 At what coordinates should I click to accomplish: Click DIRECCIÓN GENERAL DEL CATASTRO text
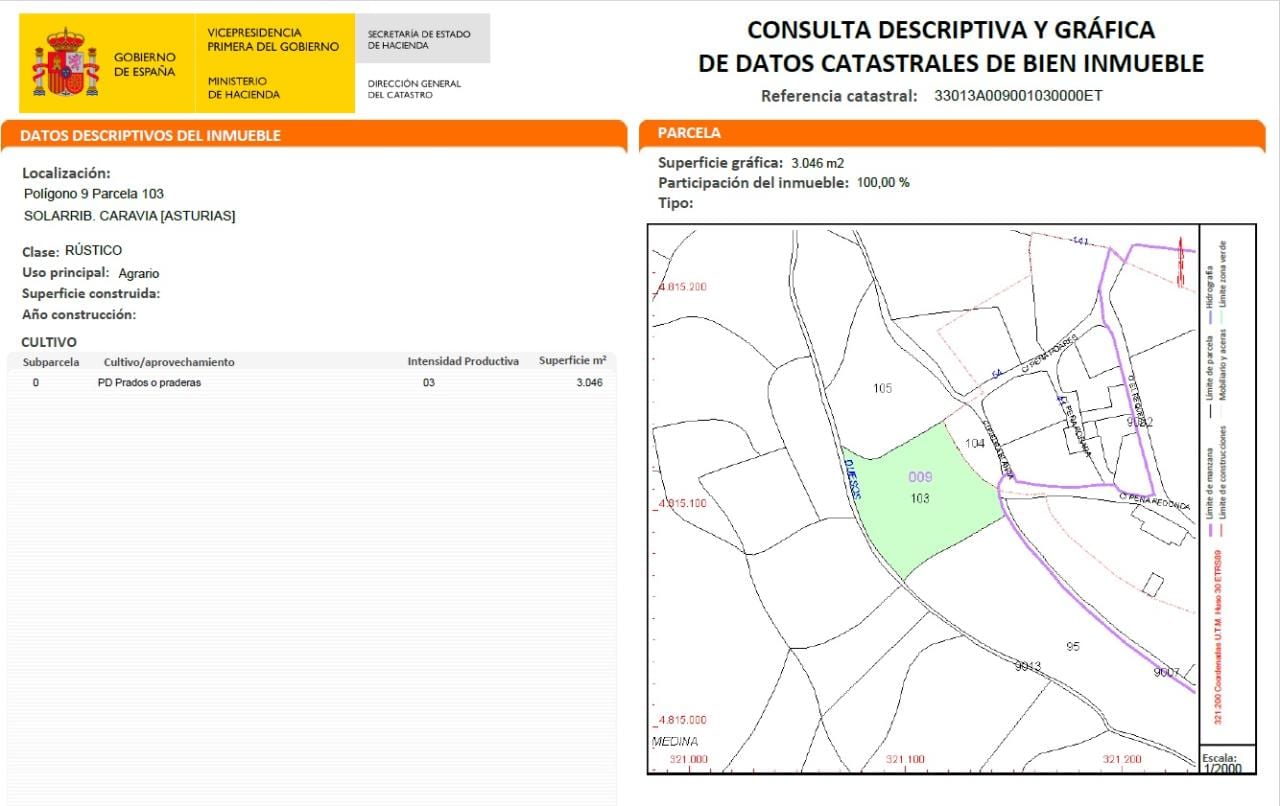(x=414, y=89)
